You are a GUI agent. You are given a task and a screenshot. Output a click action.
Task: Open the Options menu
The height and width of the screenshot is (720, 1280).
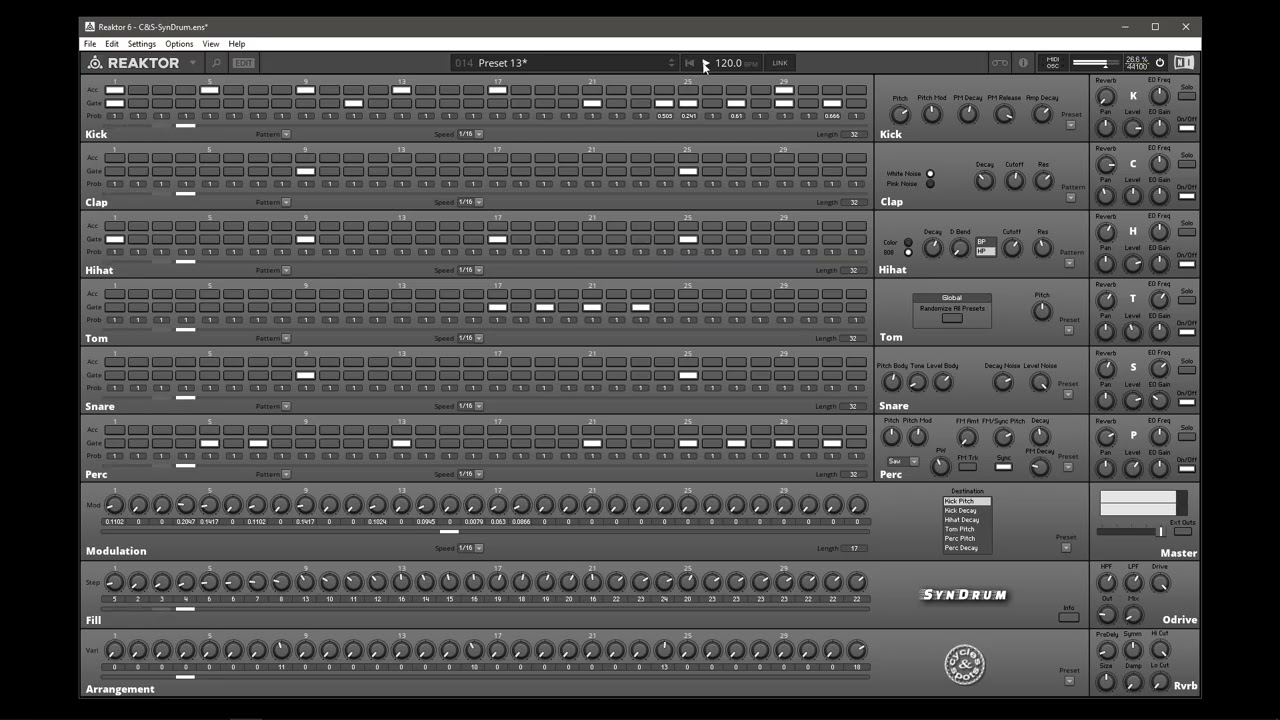[x=179, y=44]
